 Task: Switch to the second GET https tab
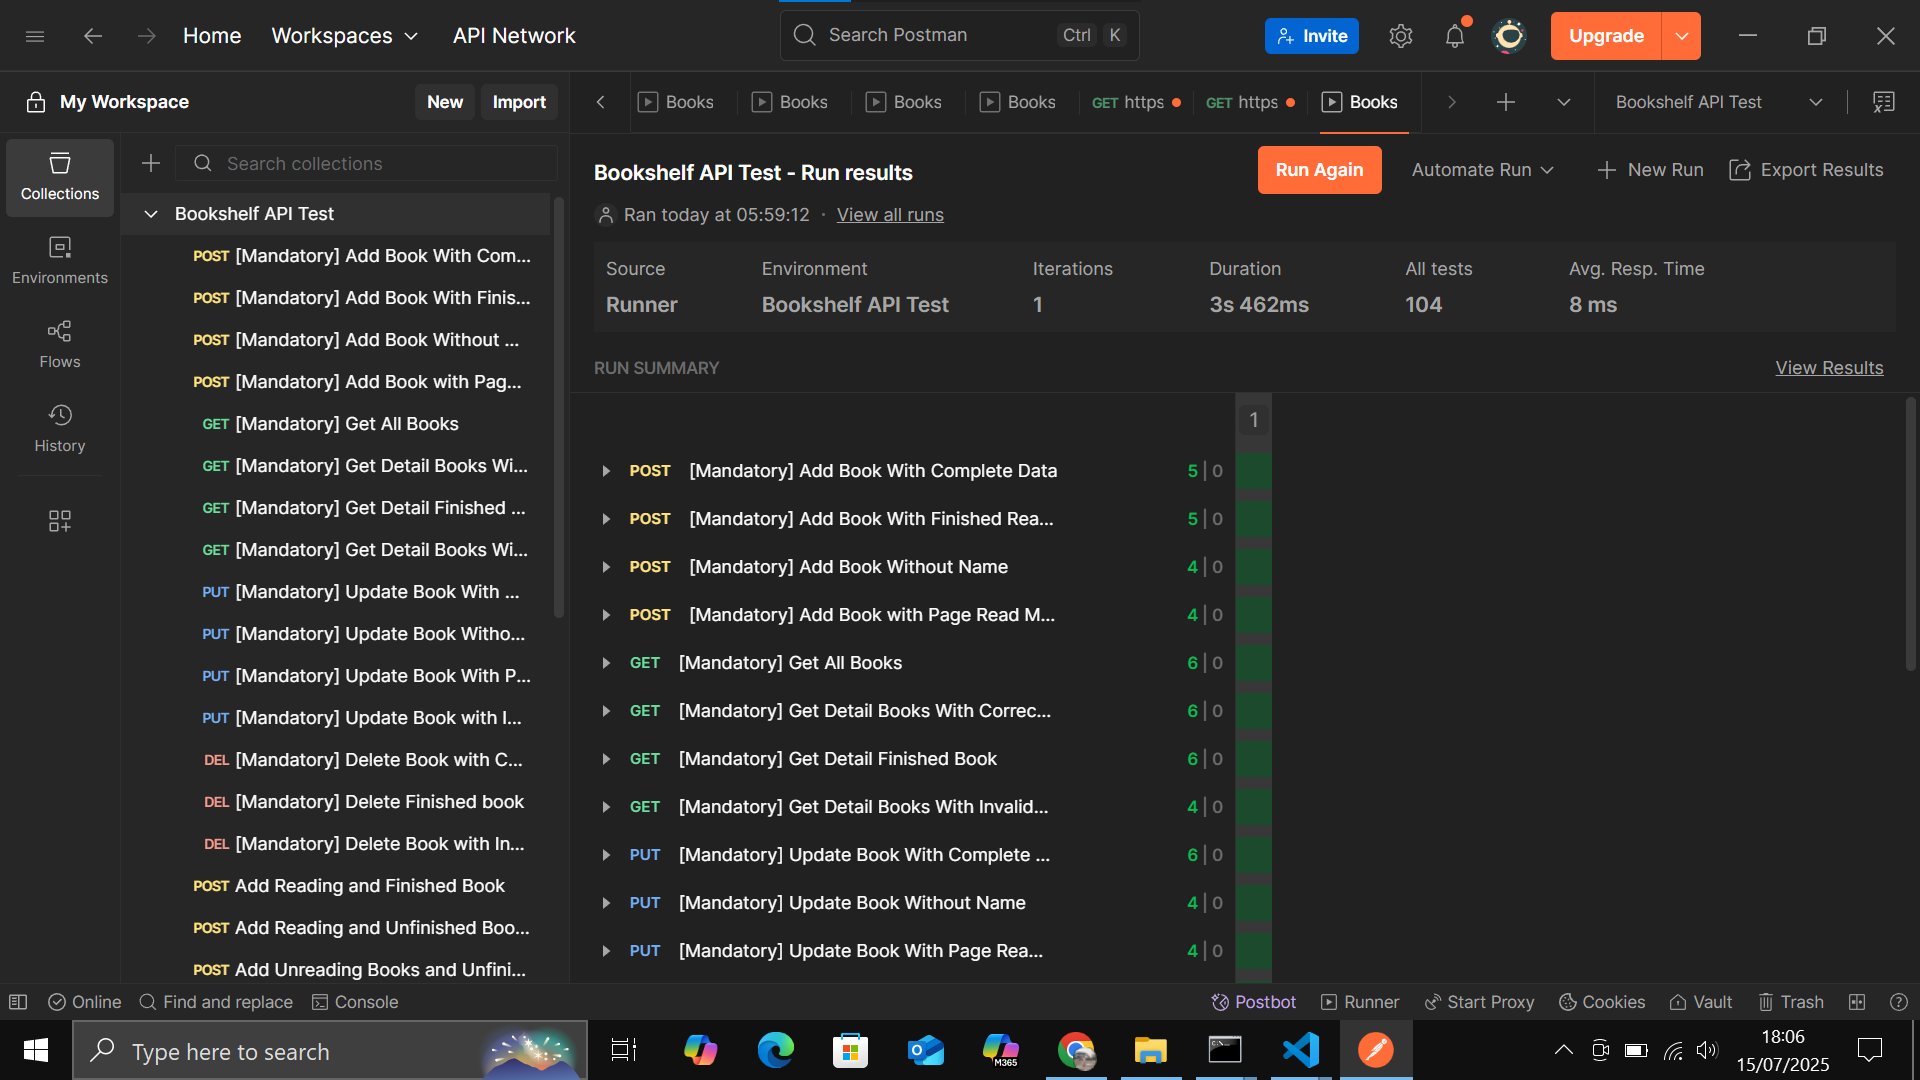[x=1250, y=102]
